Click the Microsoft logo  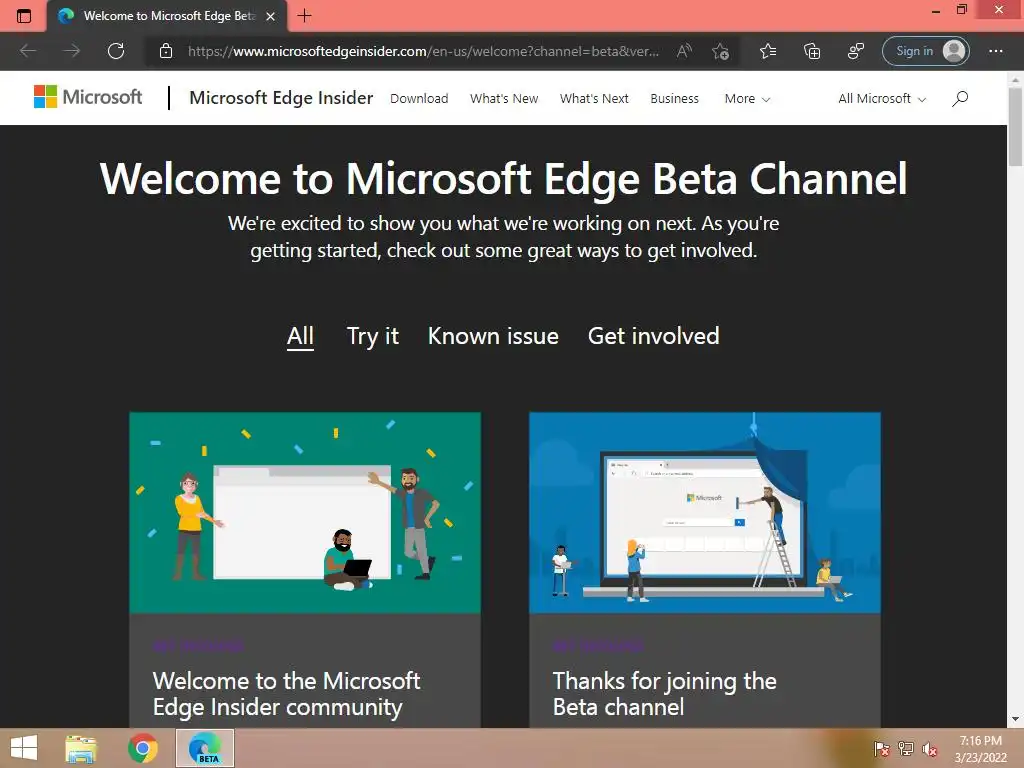88,97
